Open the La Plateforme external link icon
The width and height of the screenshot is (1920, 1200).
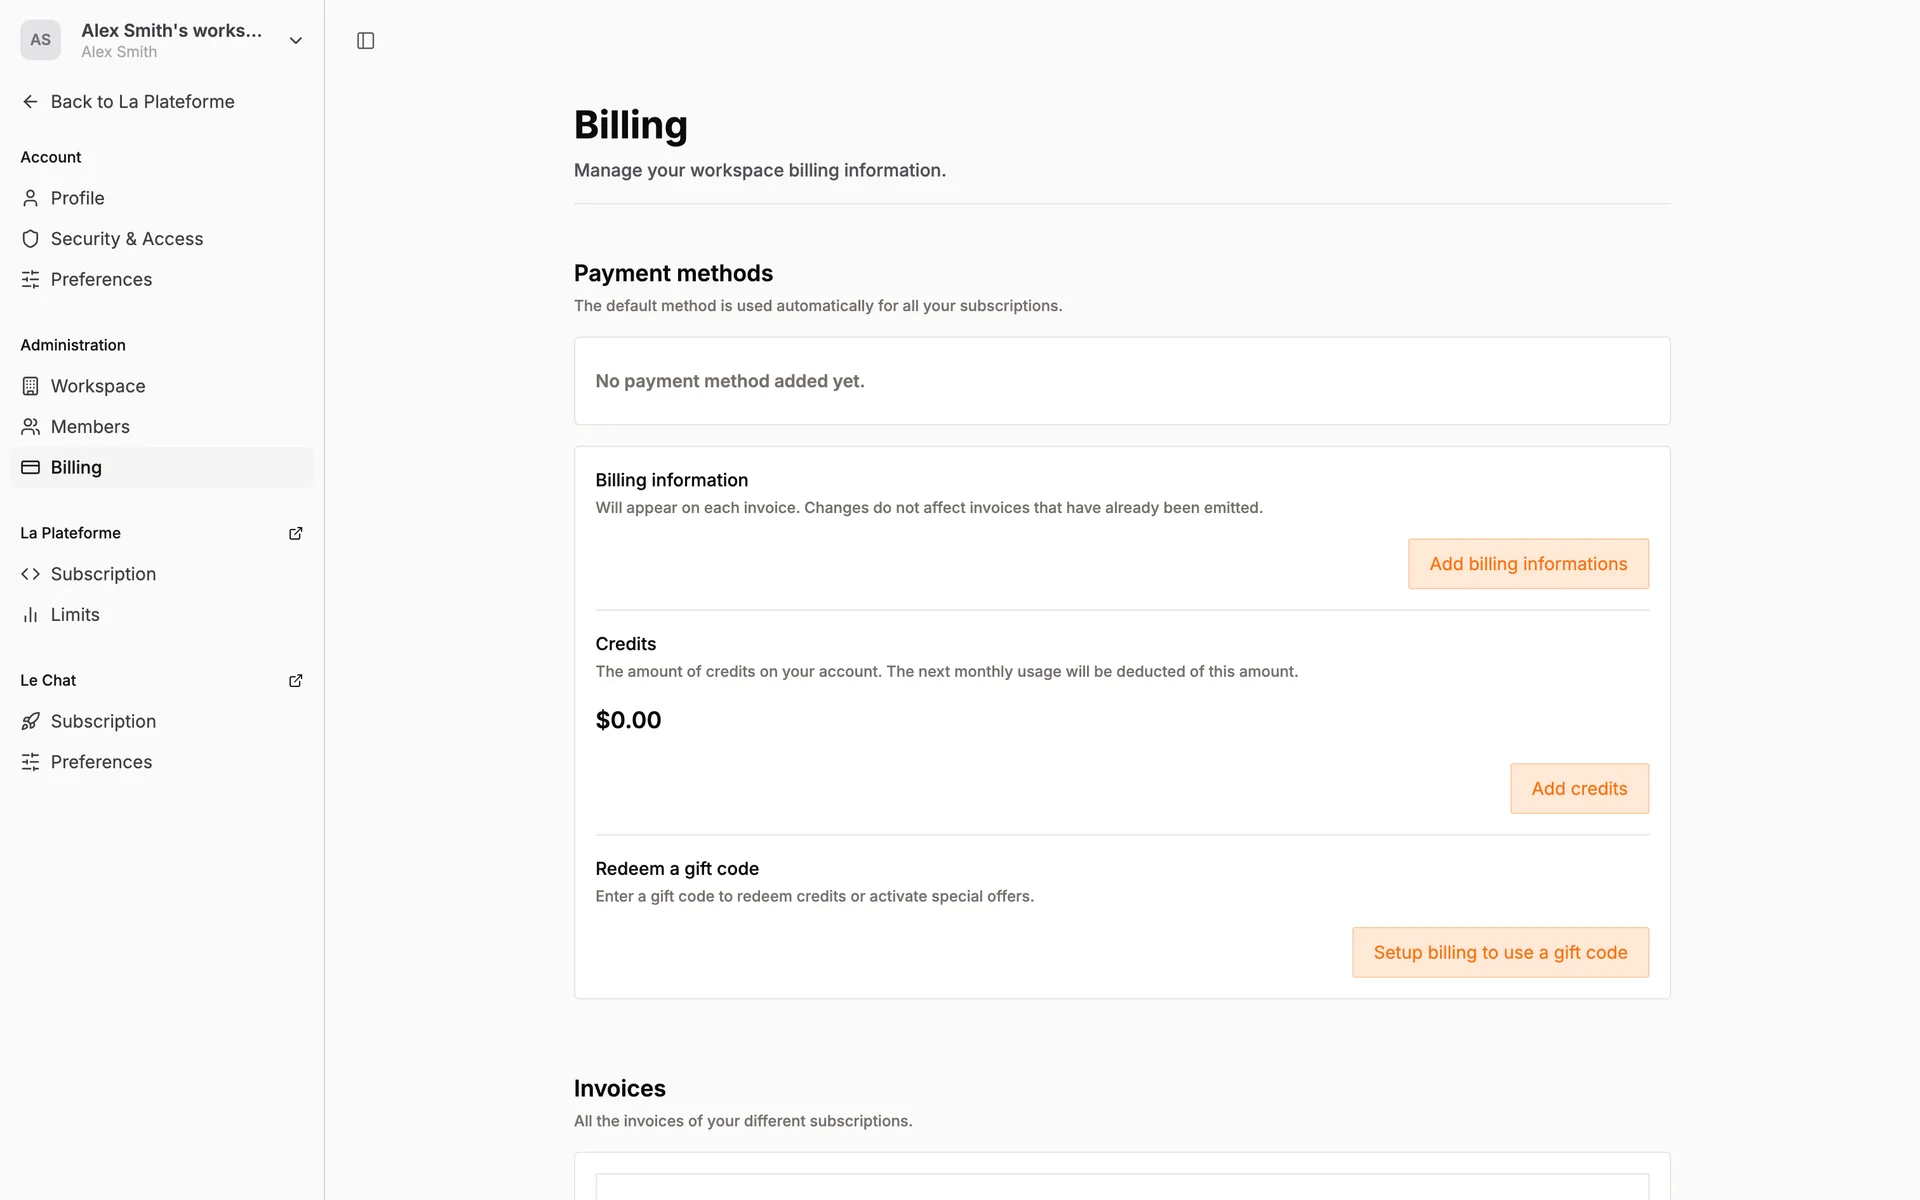[x=295, y=534]
